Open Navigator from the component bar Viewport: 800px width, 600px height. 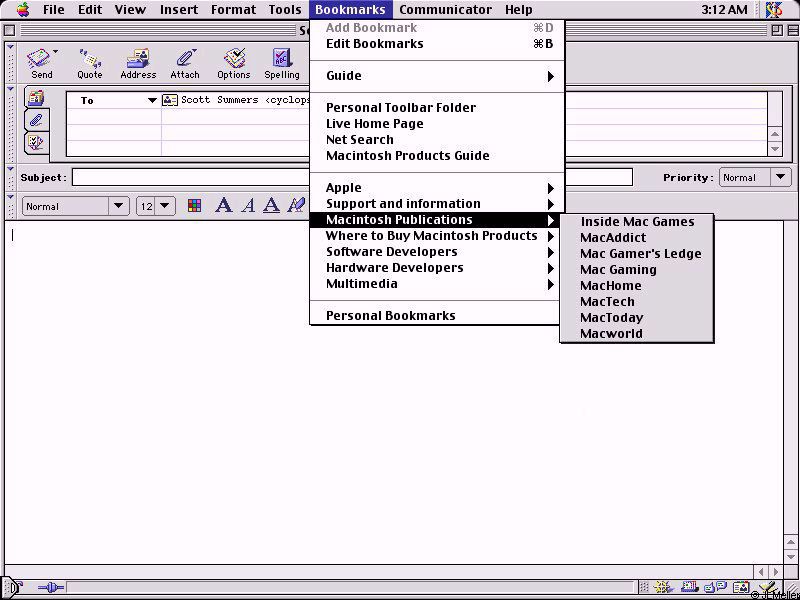click(662, 588)
